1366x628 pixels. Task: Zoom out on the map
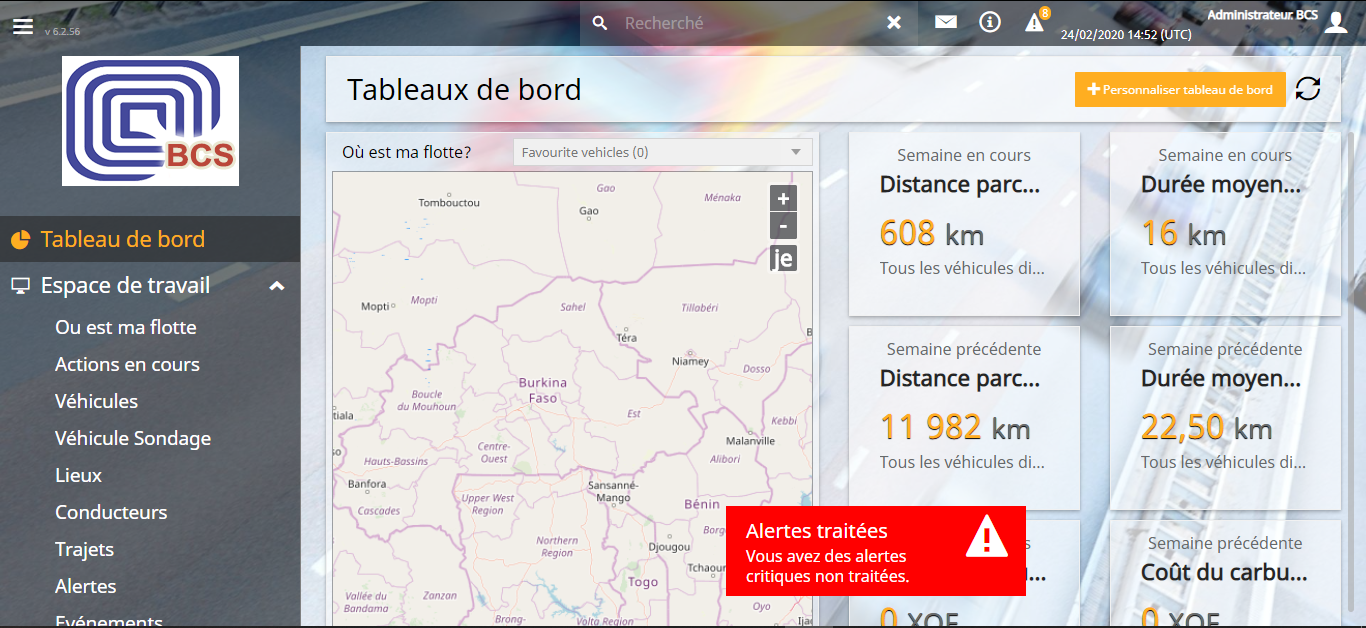pos(783,226)
